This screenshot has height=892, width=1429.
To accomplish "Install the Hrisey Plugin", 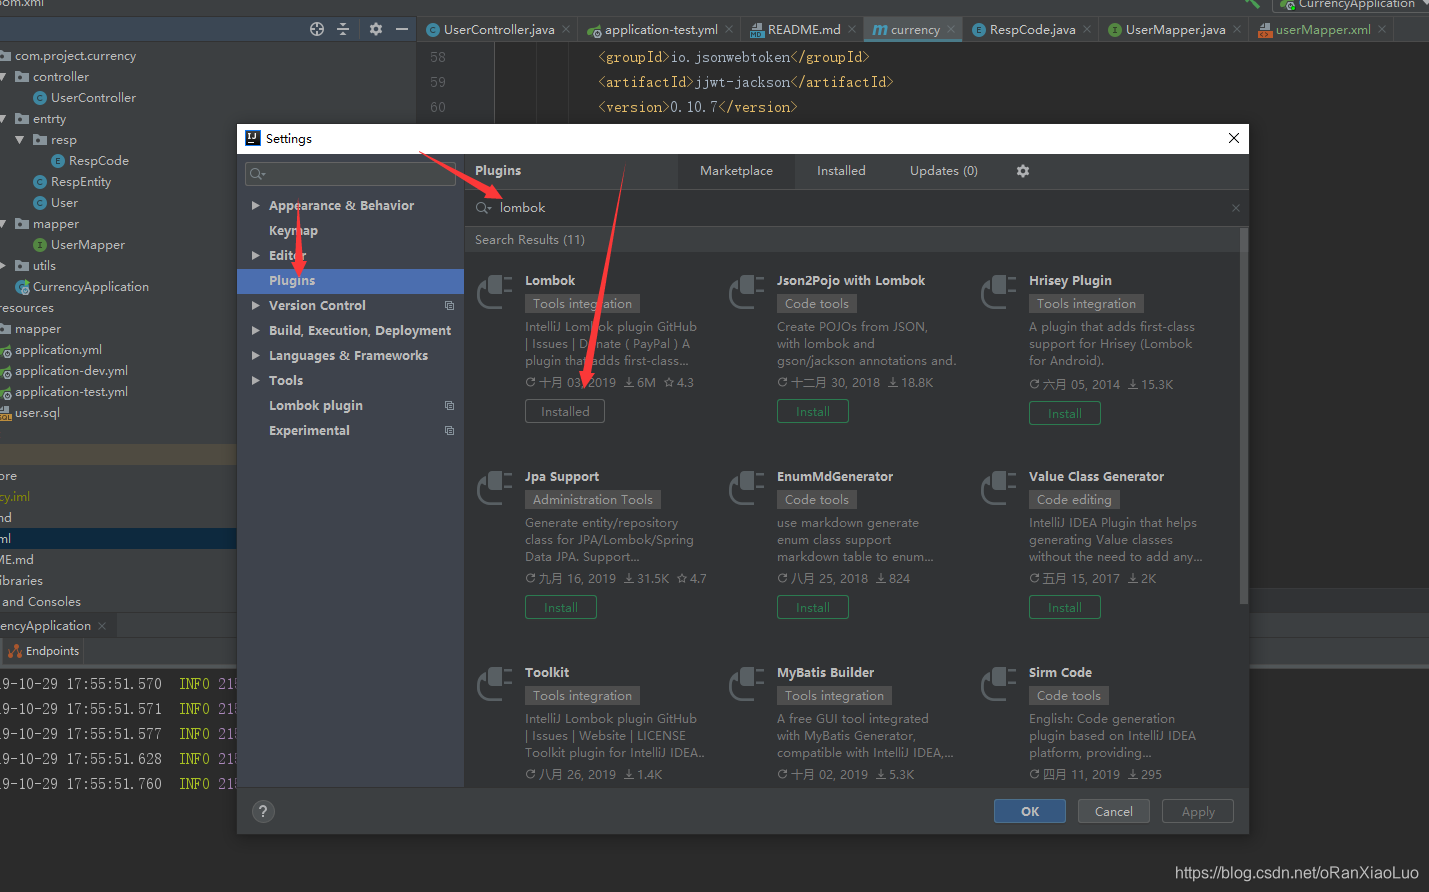I will click(1065, 413).
